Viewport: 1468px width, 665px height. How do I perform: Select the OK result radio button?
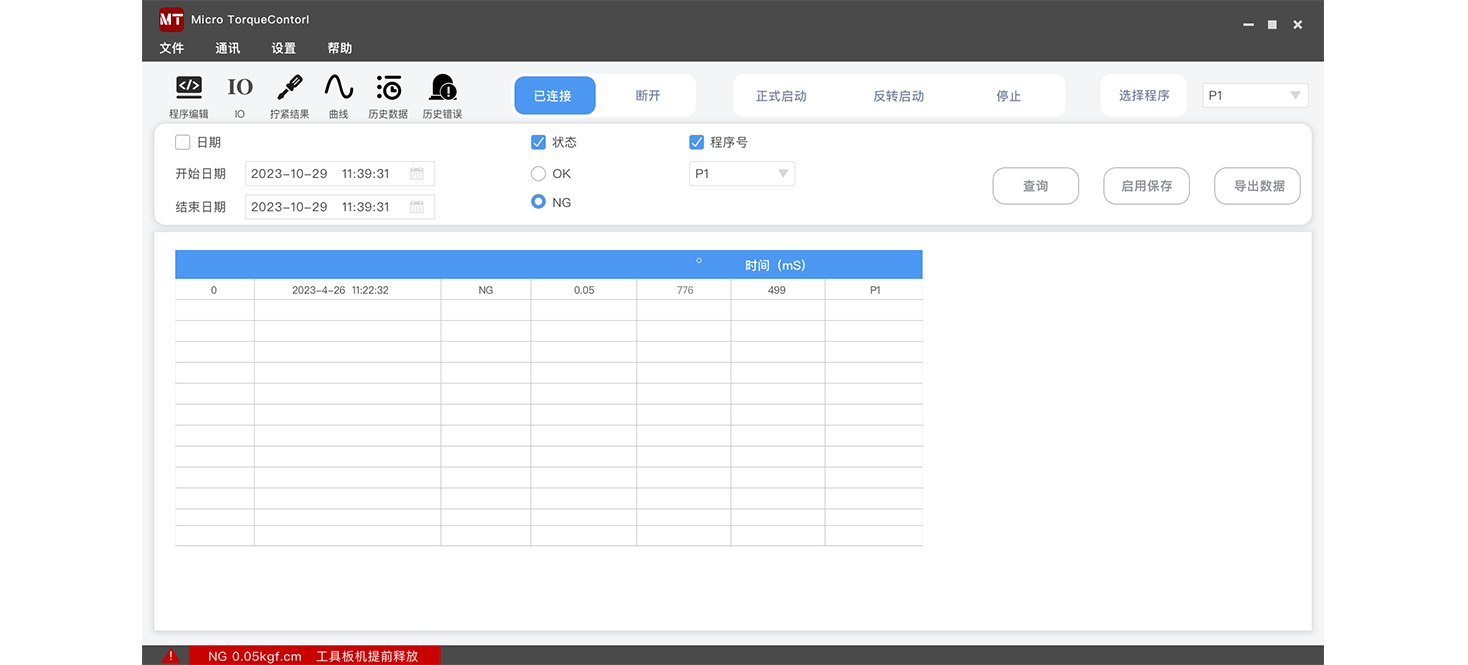[x=538, y=173]
